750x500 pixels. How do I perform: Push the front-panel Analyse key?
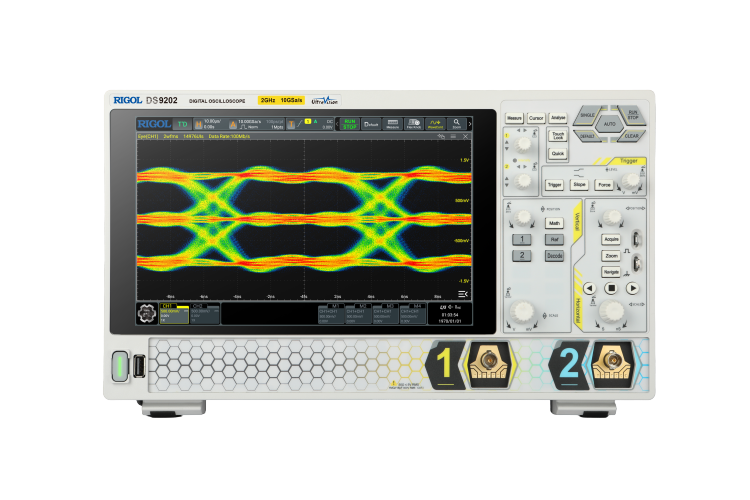[x=558, y=117]
